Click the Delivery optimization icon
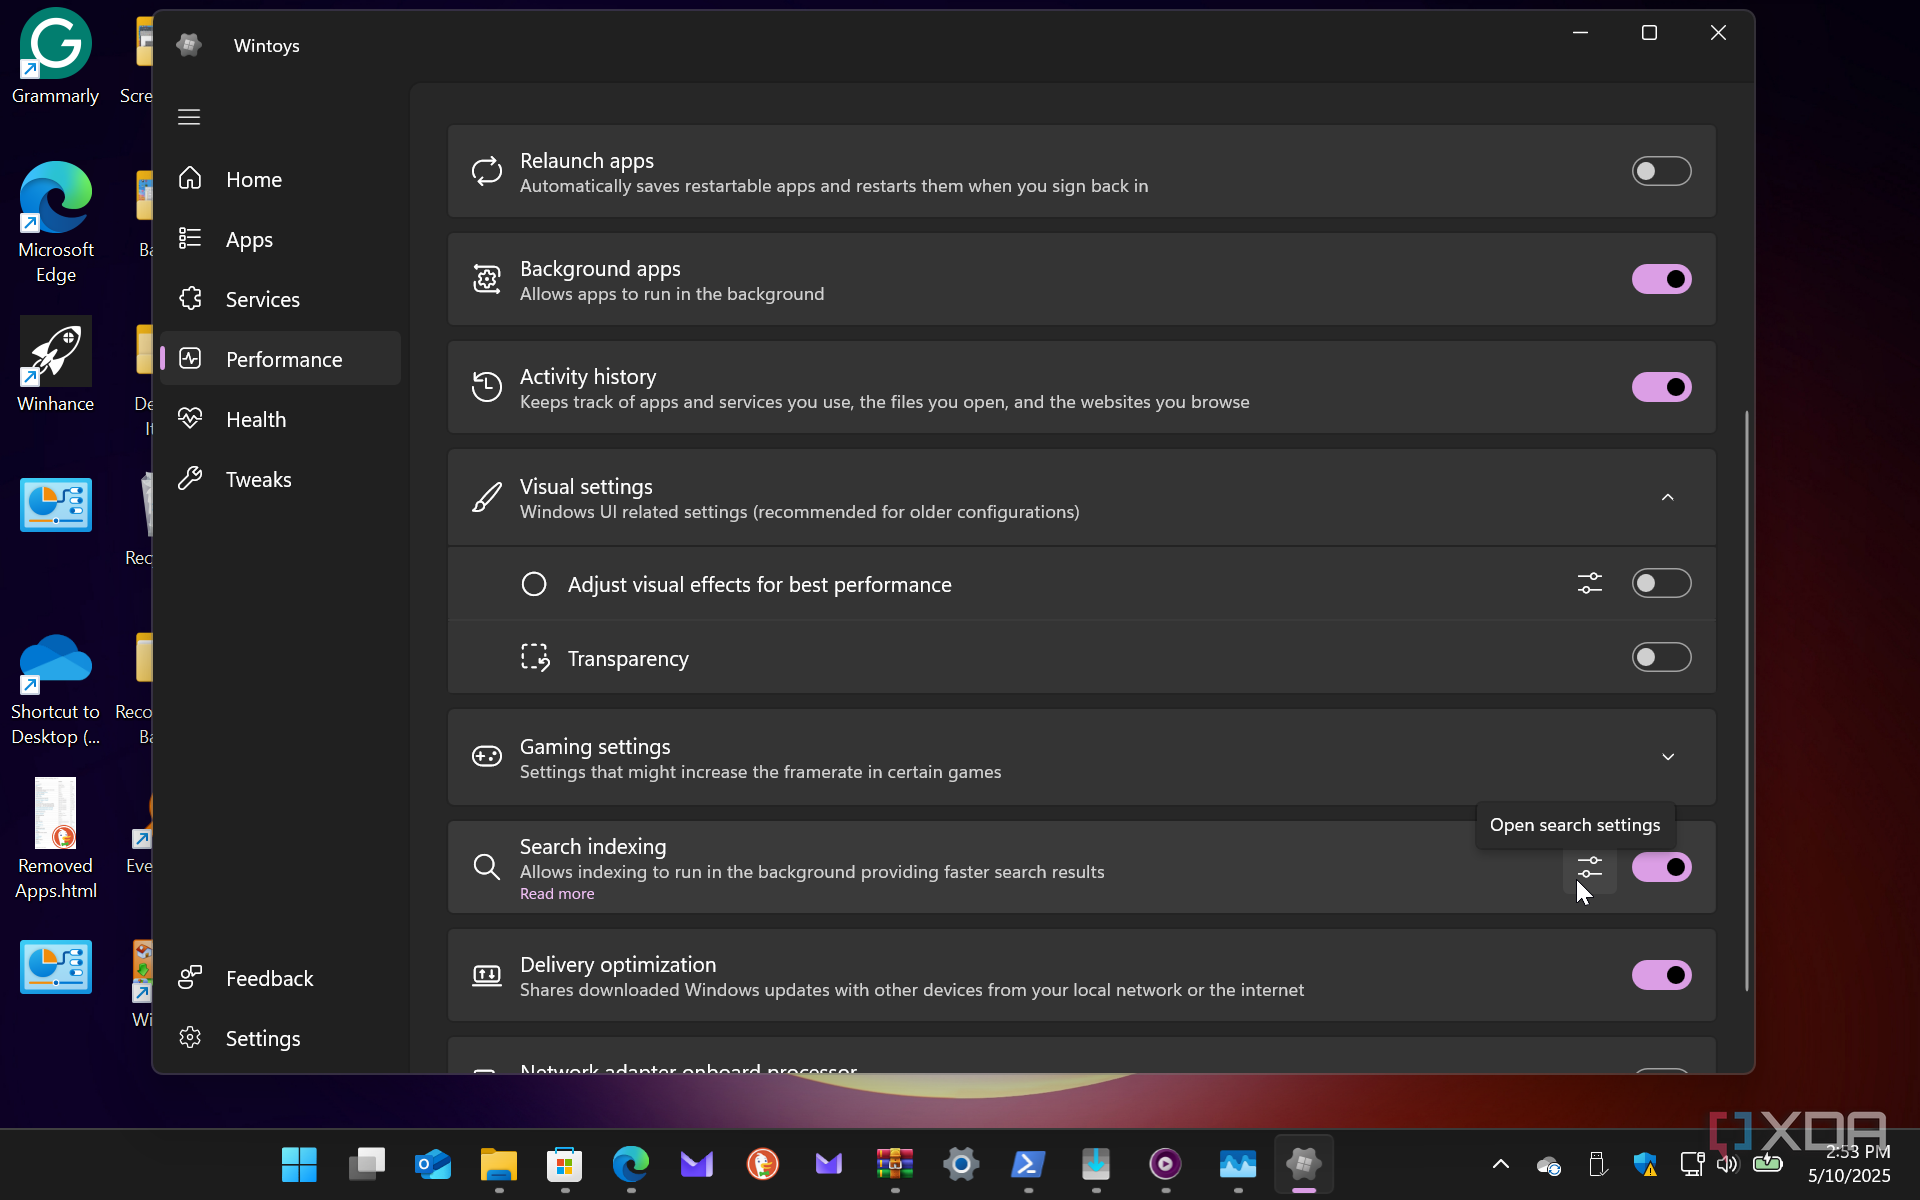 point(487,975)
